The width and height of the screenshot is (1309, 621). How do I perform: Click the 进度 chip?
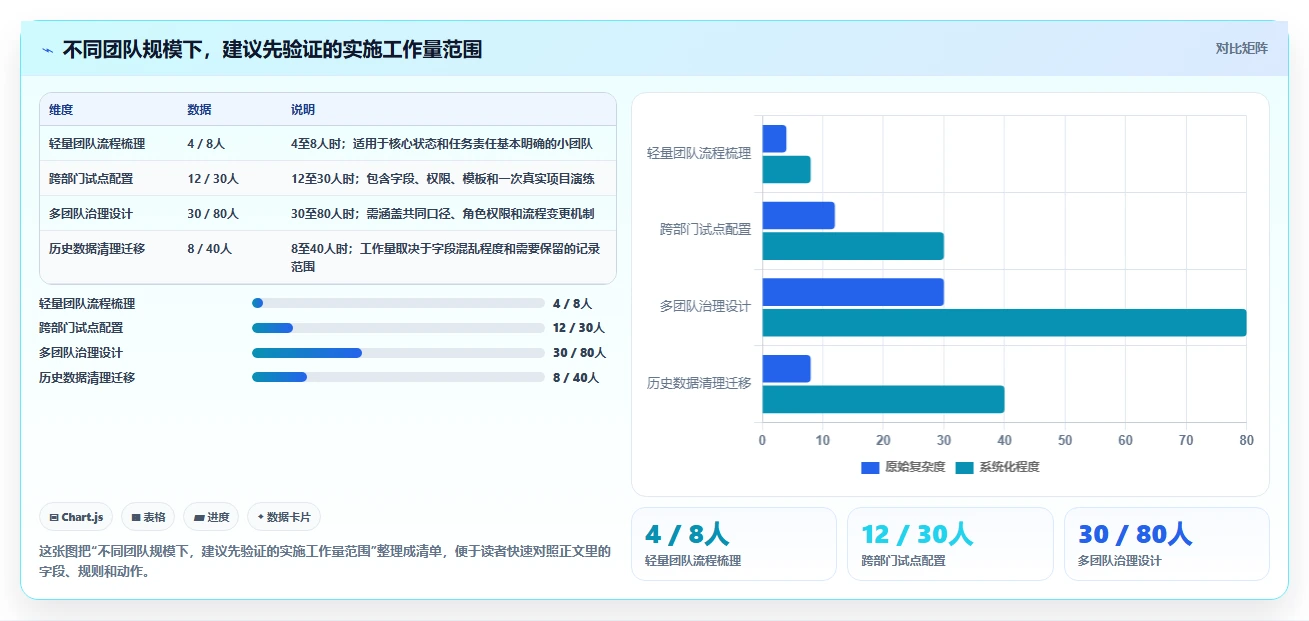pyautogui.click(x=211, y=517)
